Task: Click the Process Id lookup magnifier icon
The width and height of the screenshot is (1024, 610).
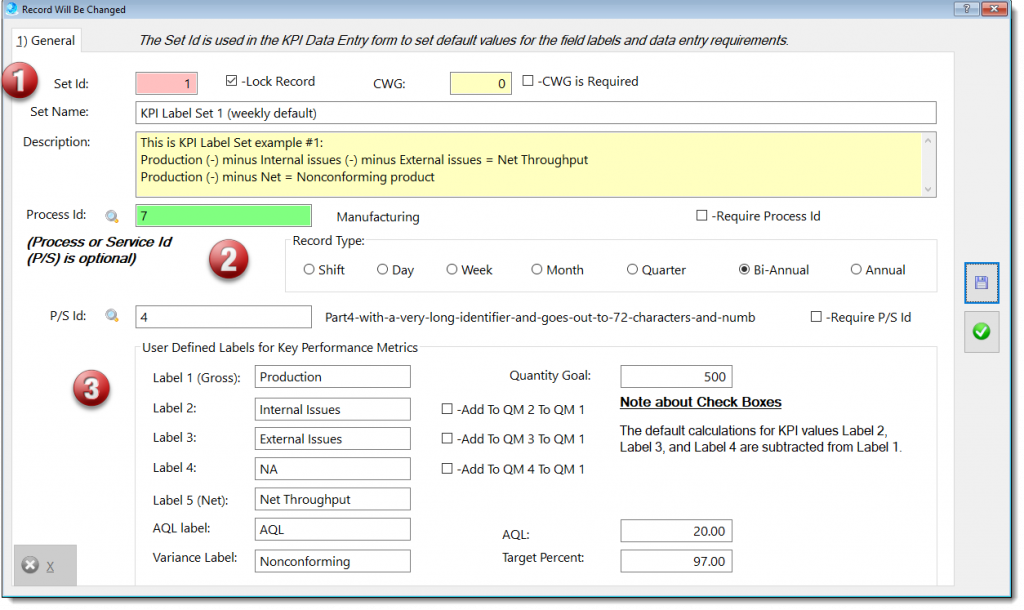Action: 112,216
